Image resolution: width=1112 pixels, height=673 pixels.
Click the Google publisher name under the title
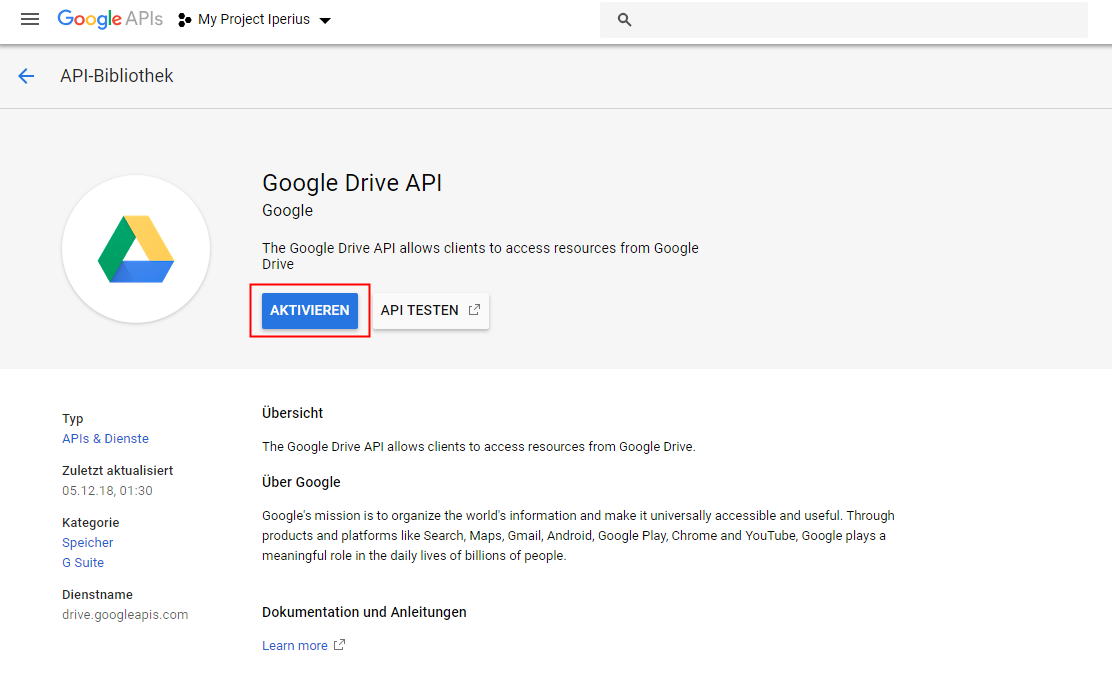click(287, 211)
